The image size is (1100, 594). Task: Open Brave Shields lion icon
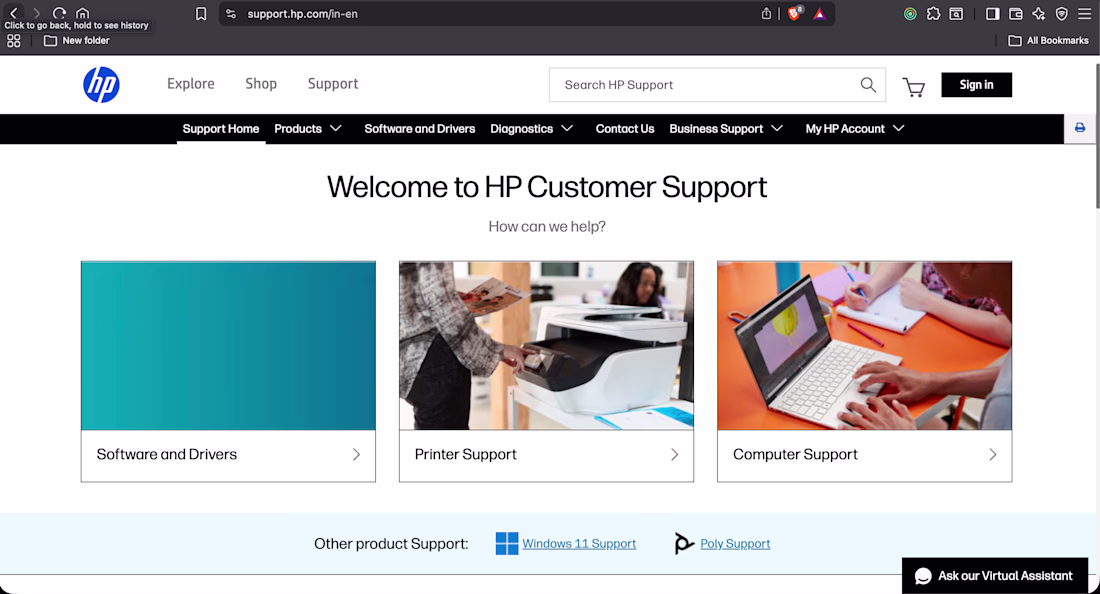tap(794, 13)
